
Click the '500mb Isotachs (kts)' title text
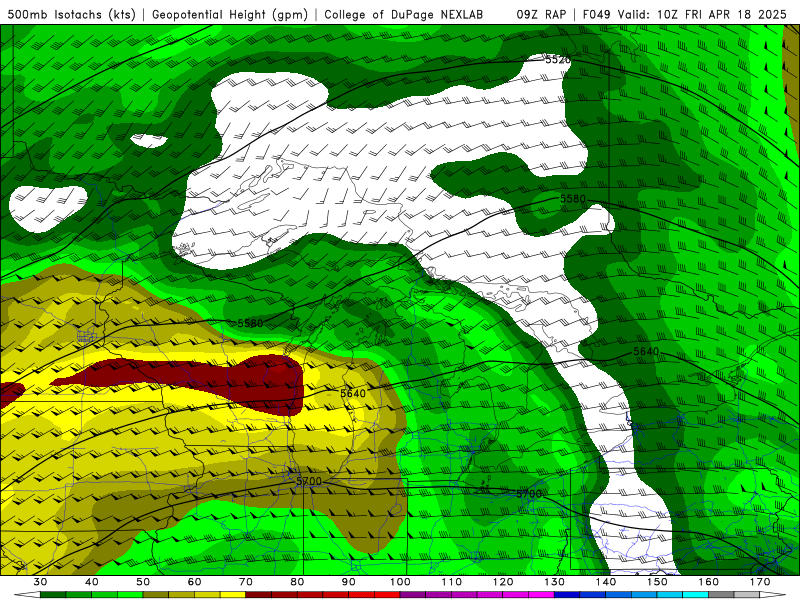pyautogui.click(x=72, y=14)
